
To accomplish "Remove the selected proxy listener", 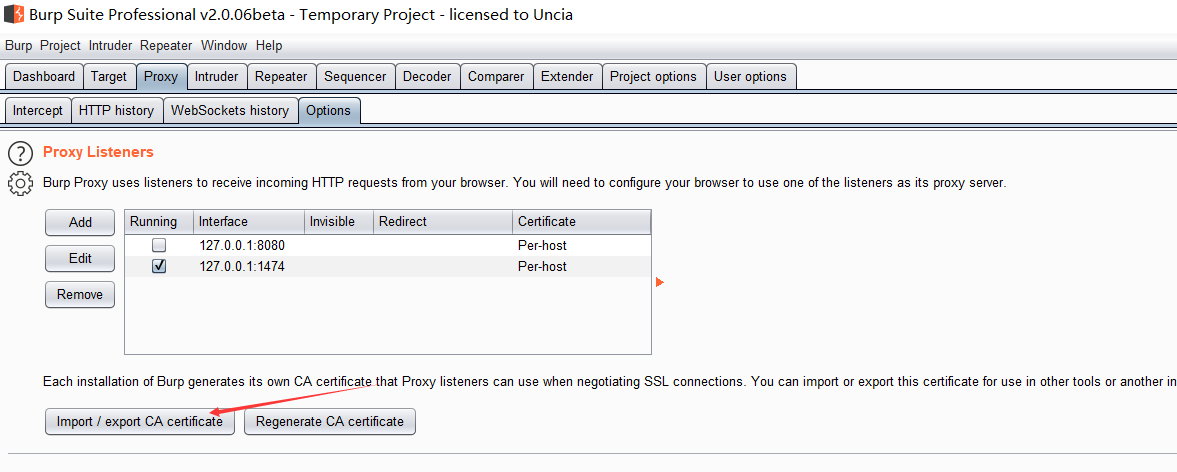I will 80,294.
